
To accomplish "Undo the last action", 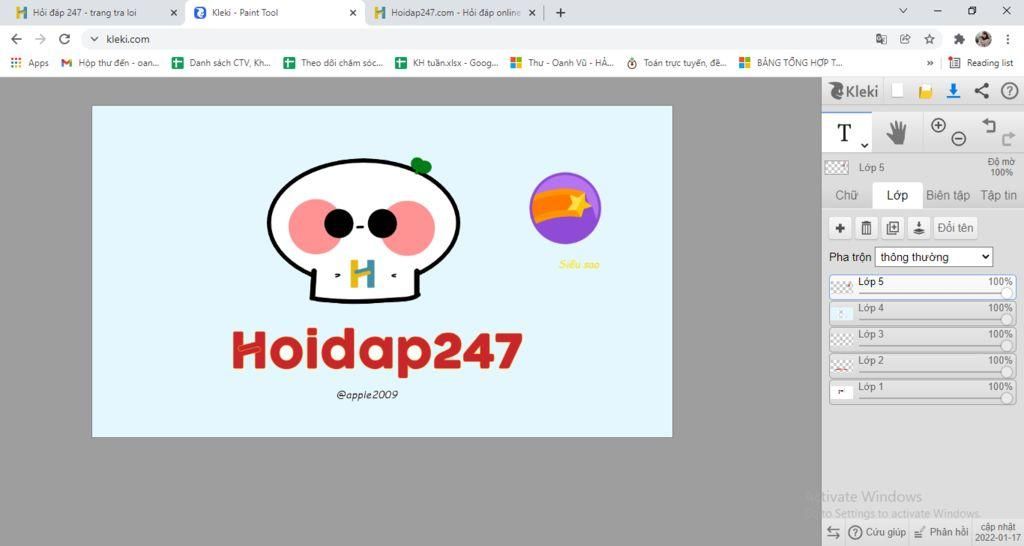I will point(989,125).
